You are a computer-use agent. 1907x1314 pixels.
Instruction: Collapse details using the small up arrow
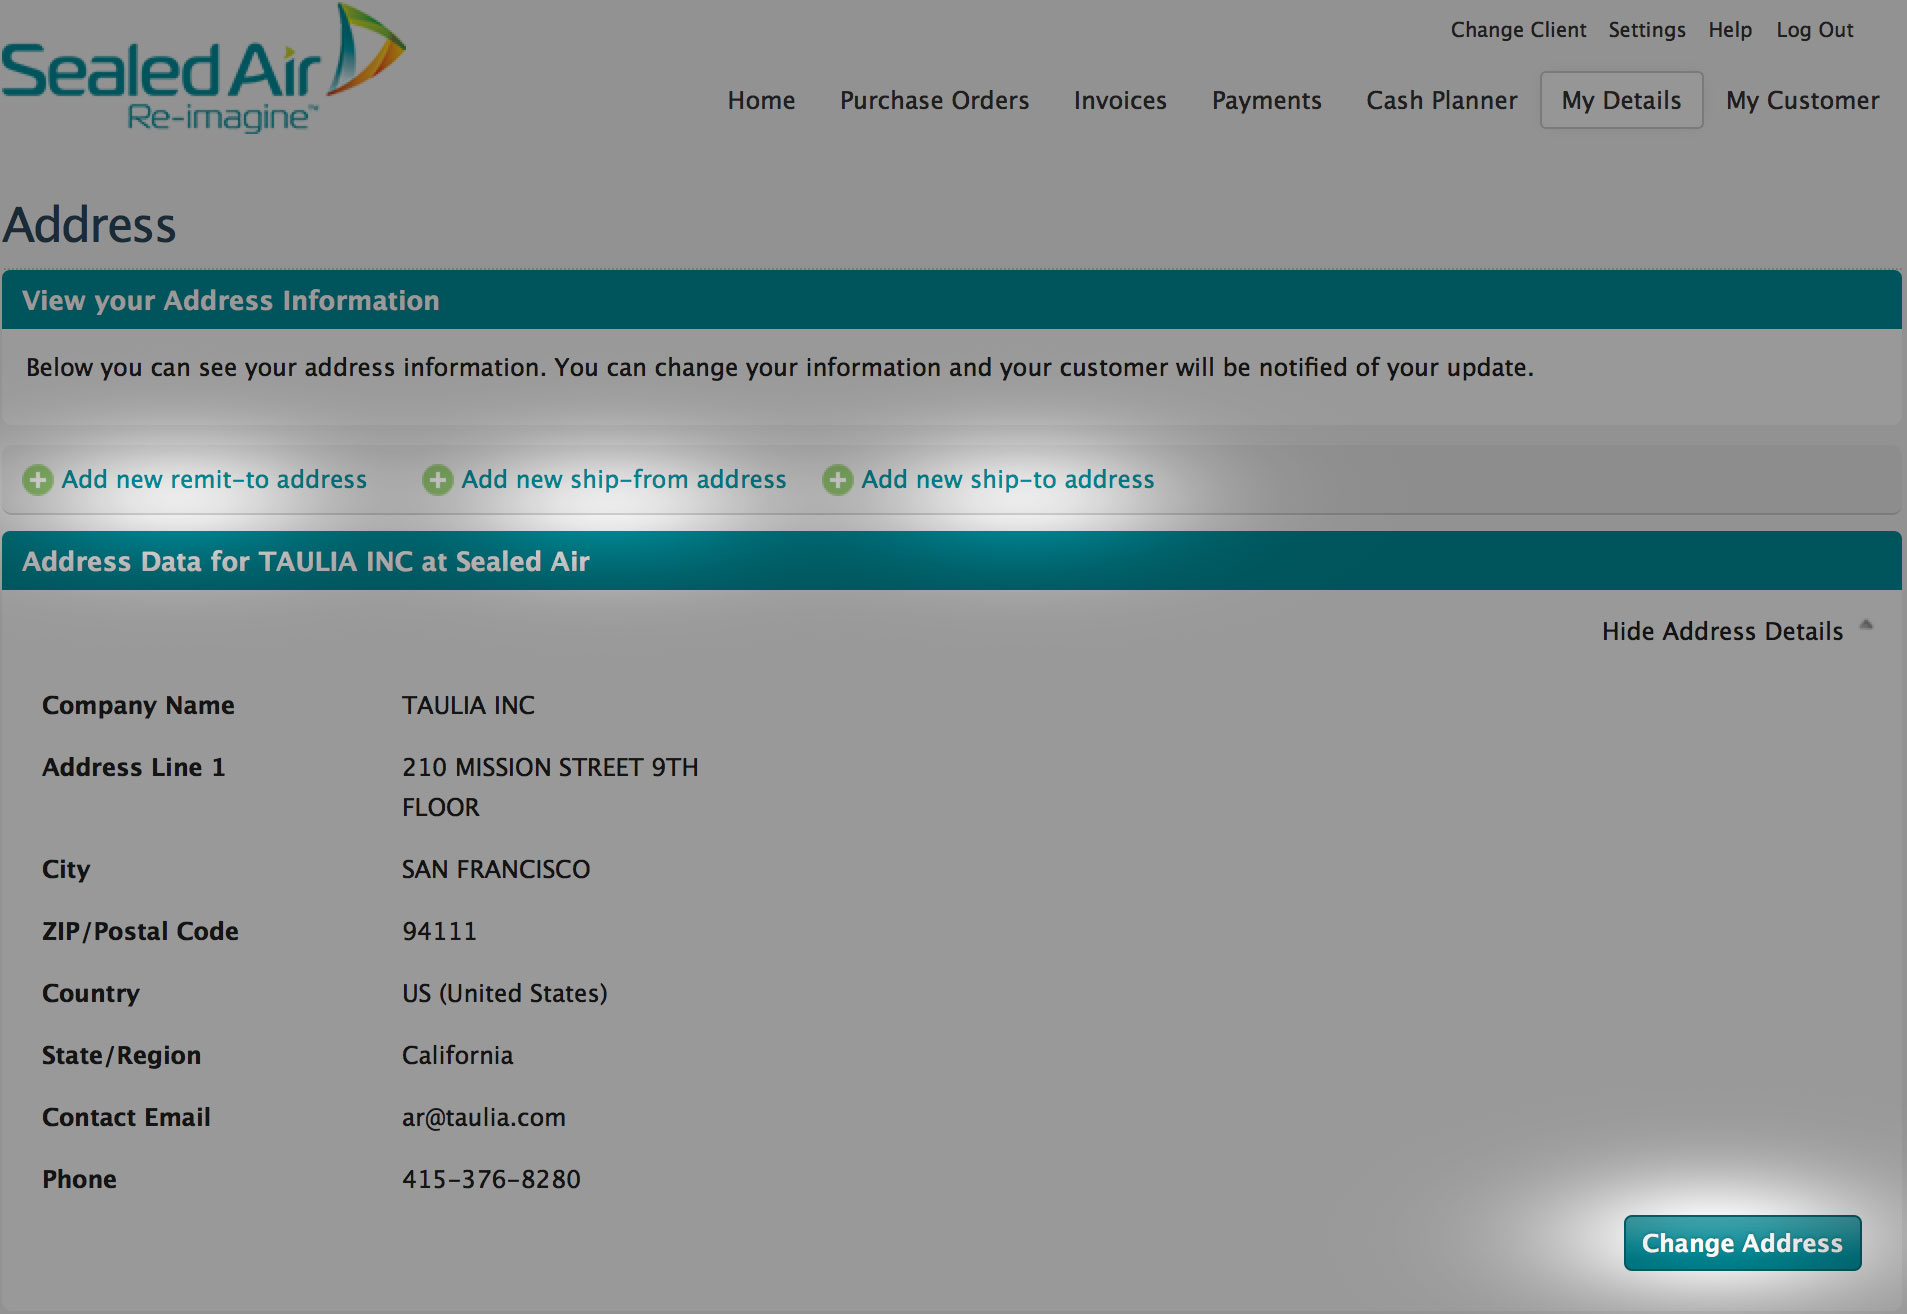[x=1866, y=625]
